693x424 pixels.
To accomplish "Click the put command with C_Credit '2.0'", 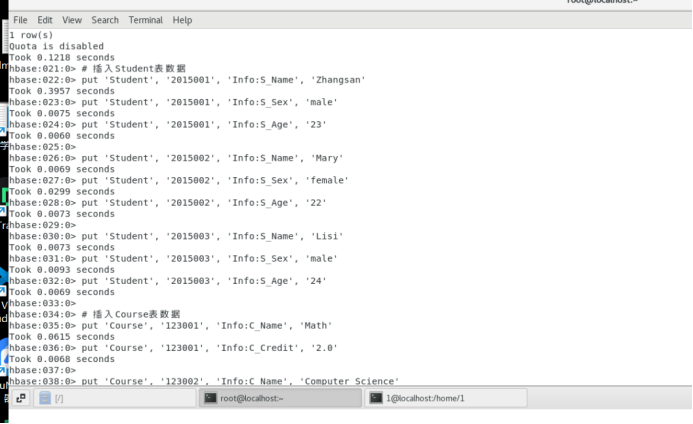I will click(x=174, y=348).
